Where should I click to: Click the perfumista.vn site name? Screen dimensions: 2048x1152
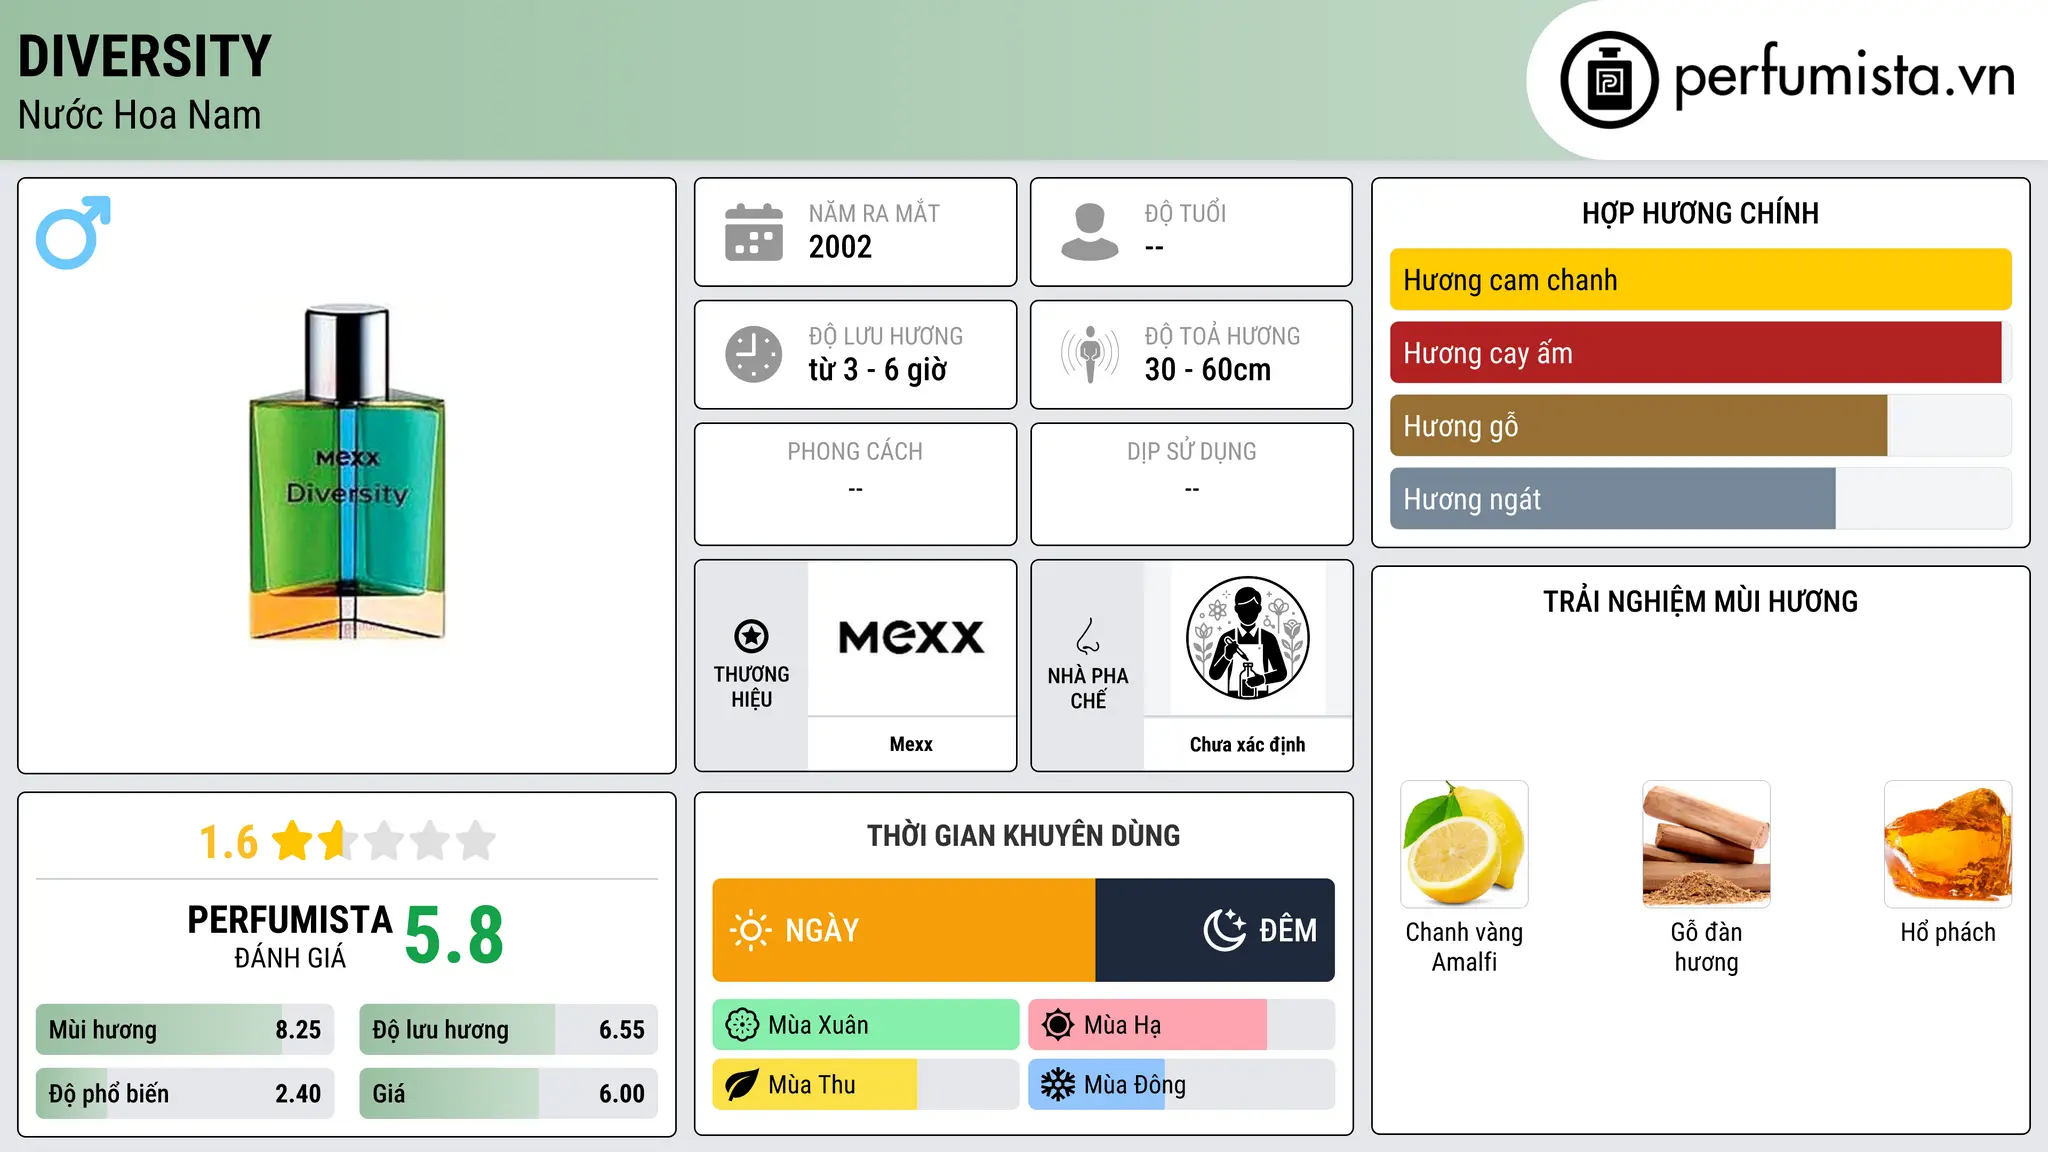click(1844, 77)
